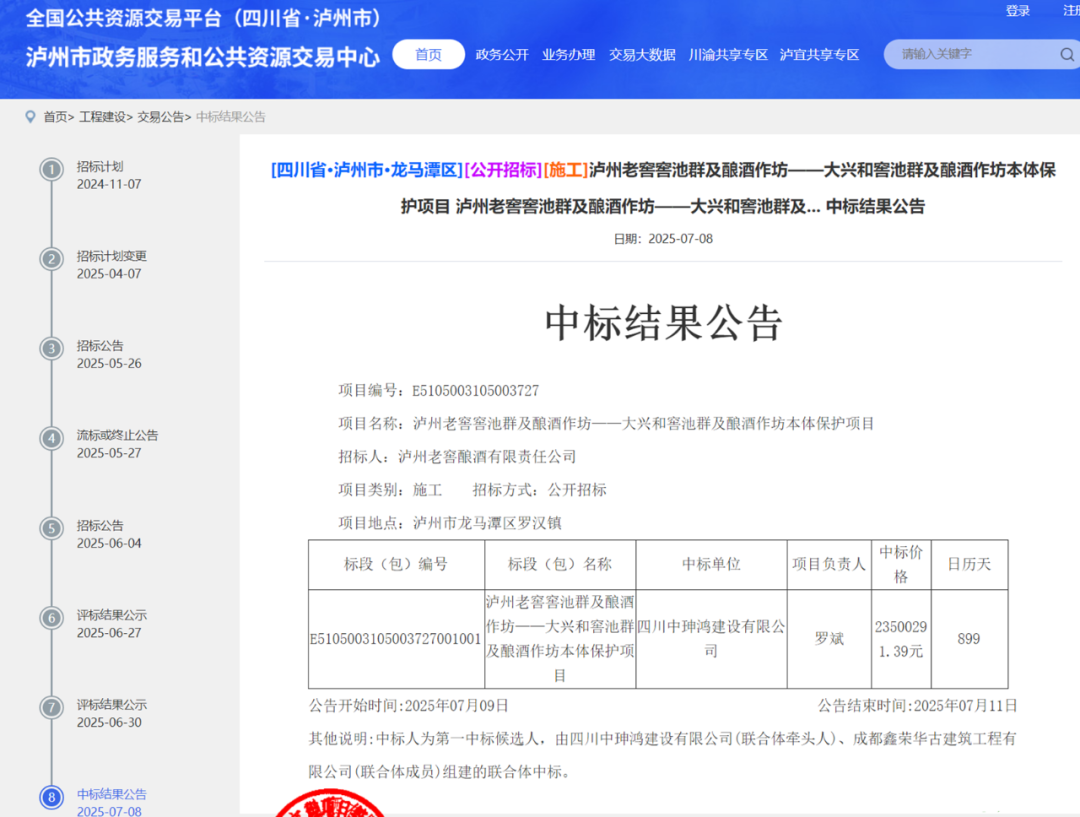
Task: Click the location pin breadcrumb icon
Action: coord(30,117)
